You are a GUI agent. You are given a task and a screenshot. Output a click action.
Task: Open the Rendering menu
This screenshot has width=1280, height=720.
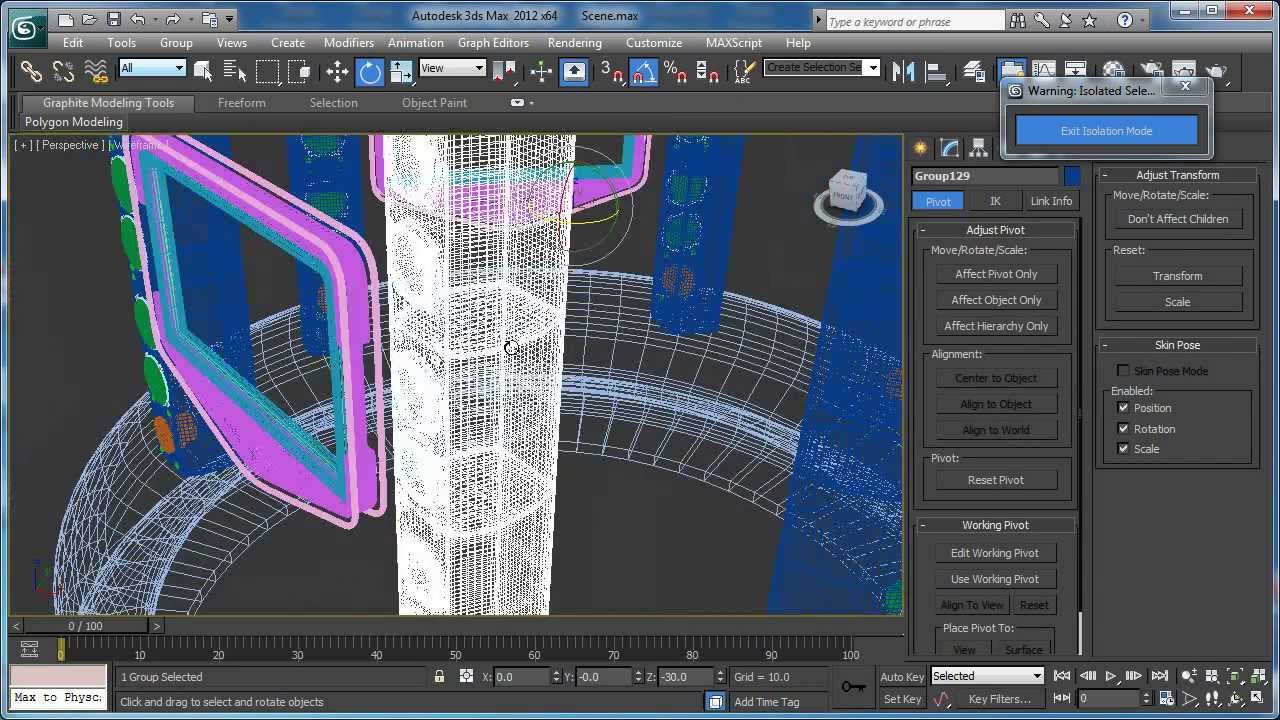click(575, 43)
